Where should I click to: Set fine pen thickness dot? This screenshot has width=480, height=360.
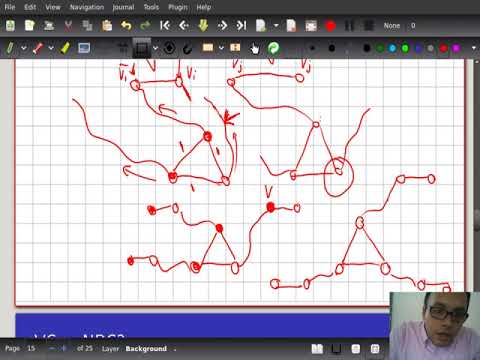pyautogui.click(x=312, y=48)
